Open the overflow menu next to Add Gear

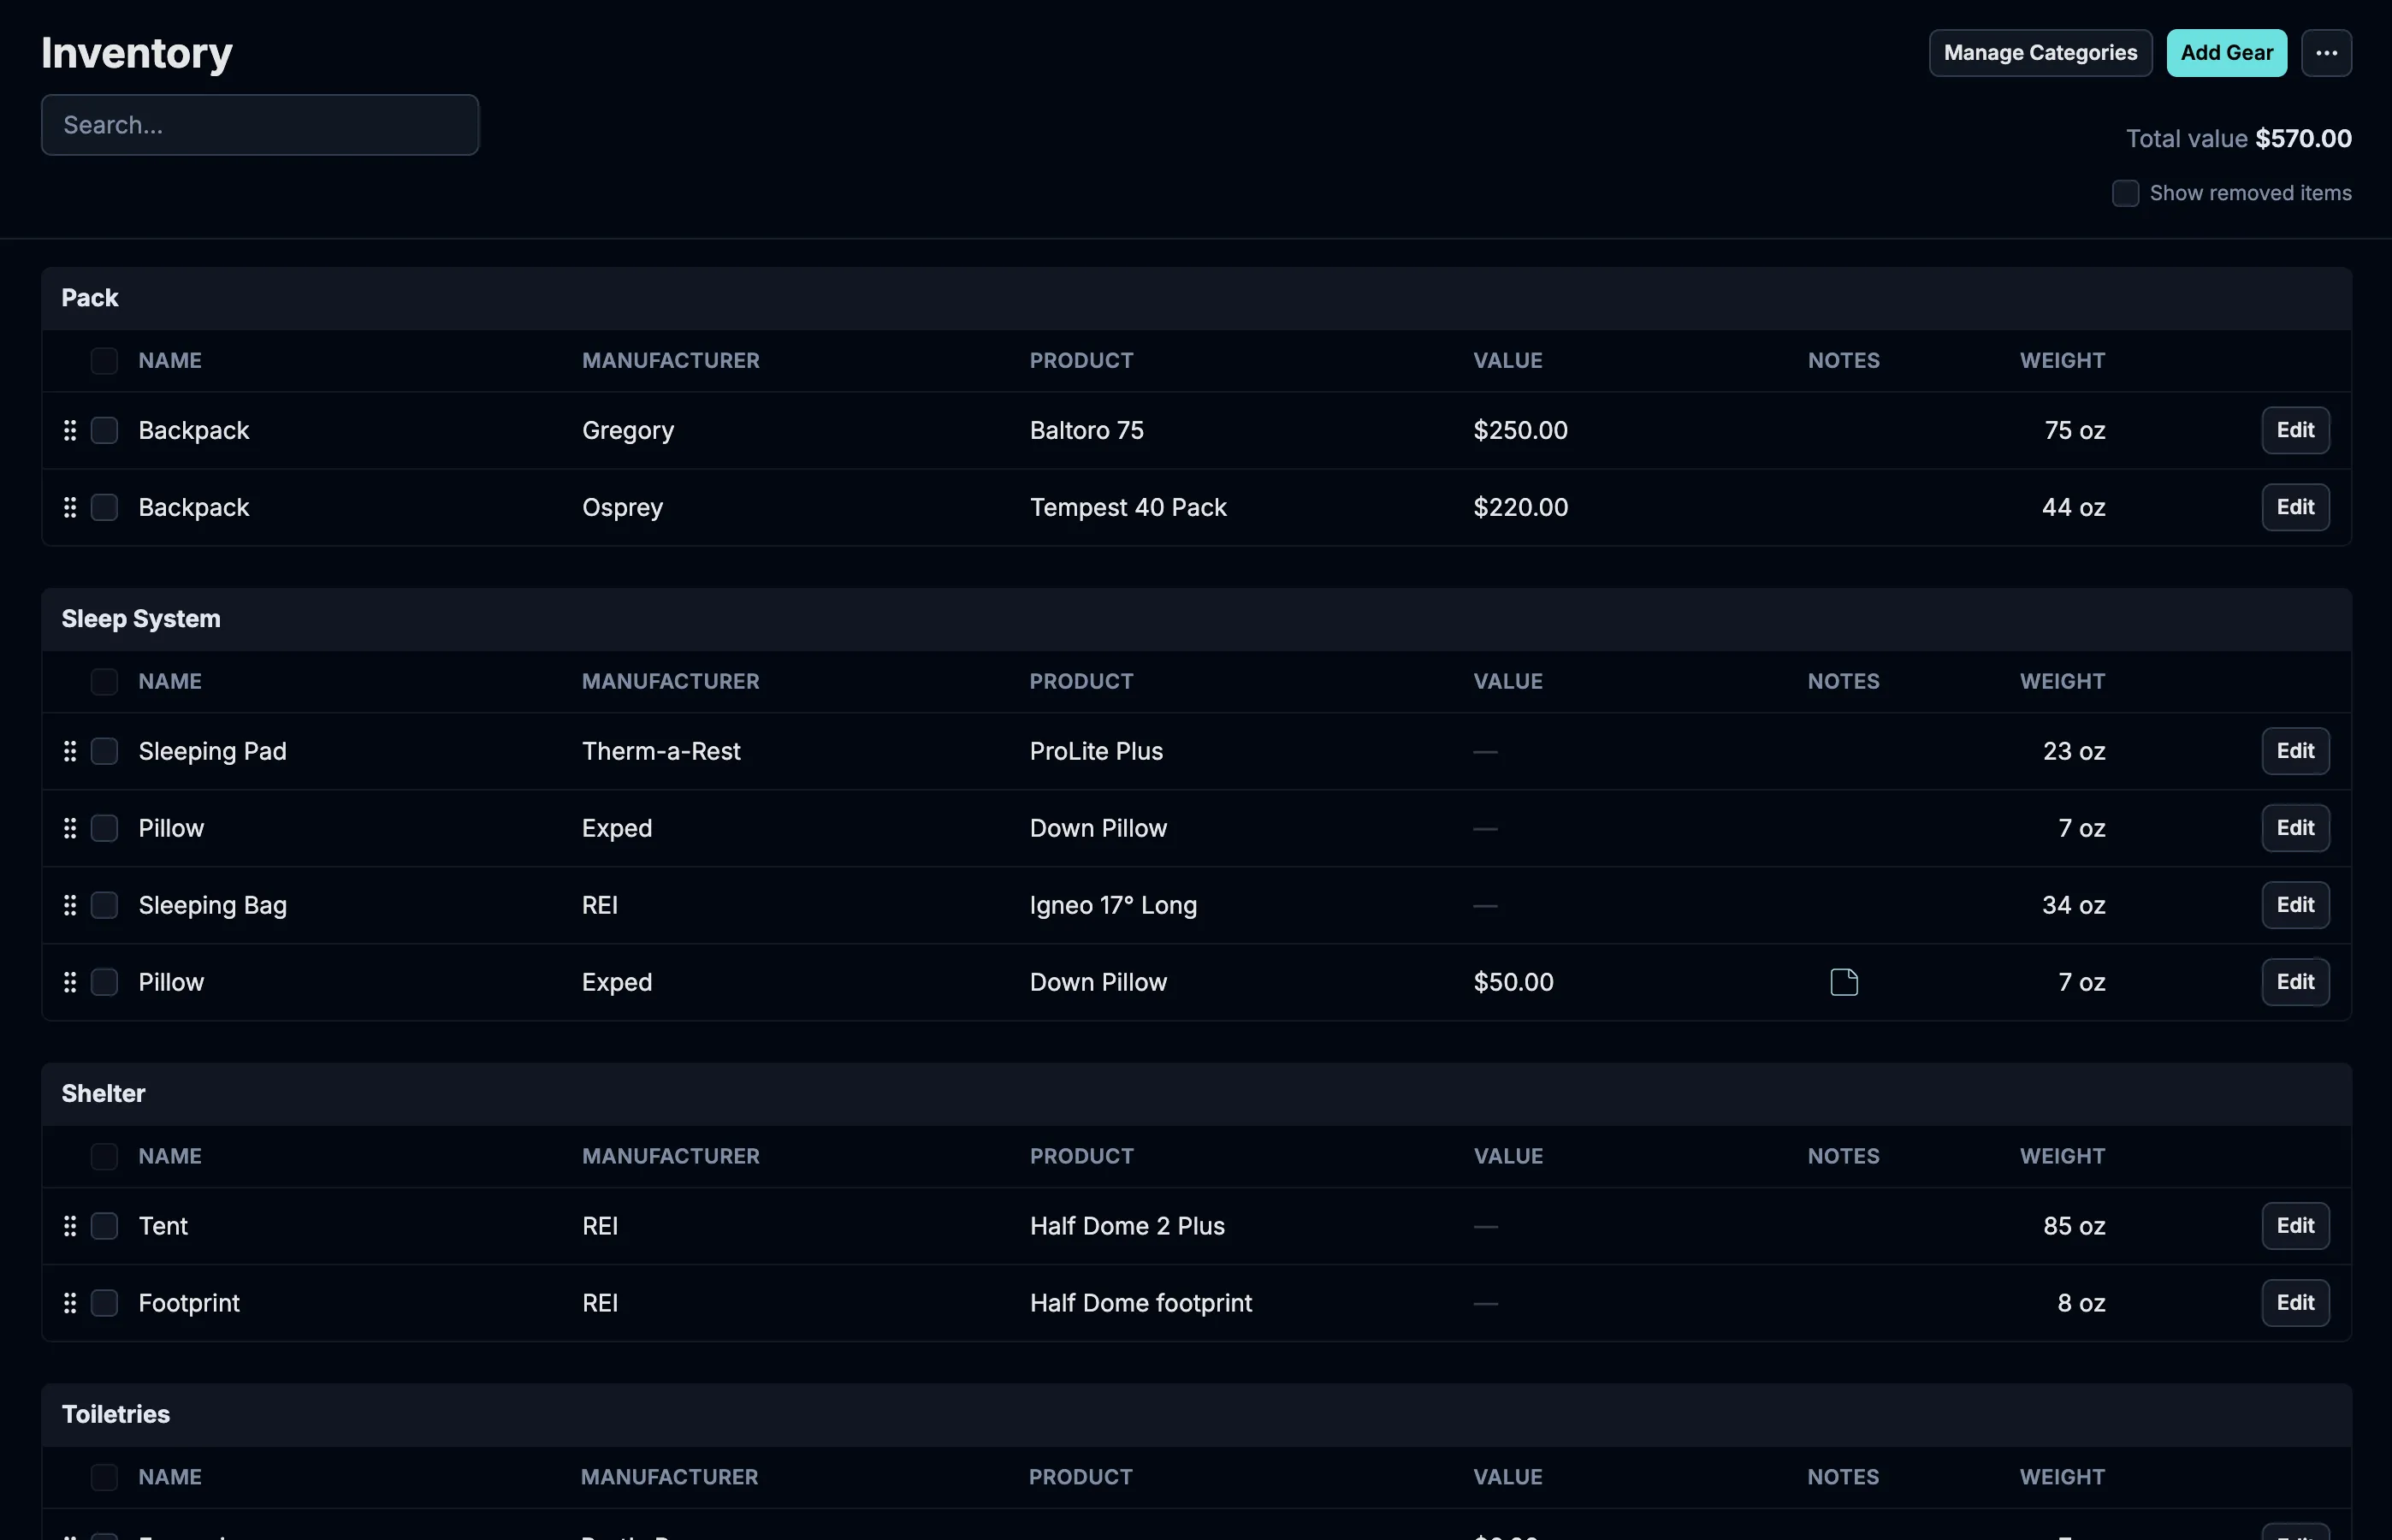click(2327, 53)
